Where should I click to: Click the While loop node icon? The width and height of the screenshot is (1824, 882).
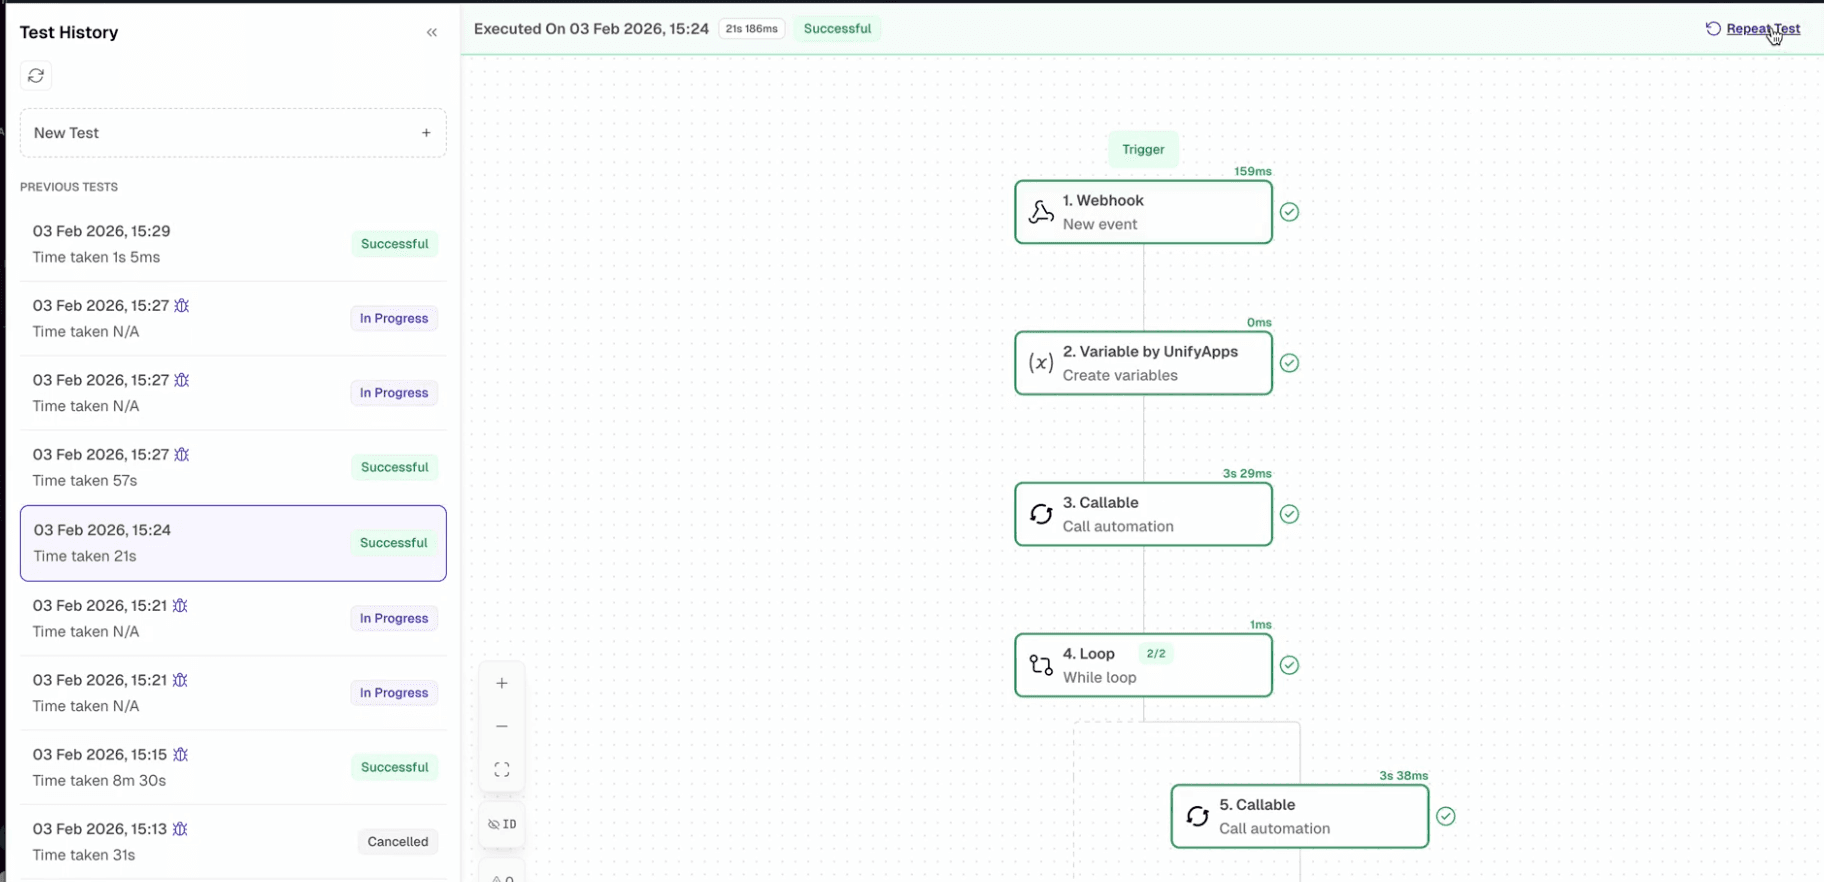1041,666
